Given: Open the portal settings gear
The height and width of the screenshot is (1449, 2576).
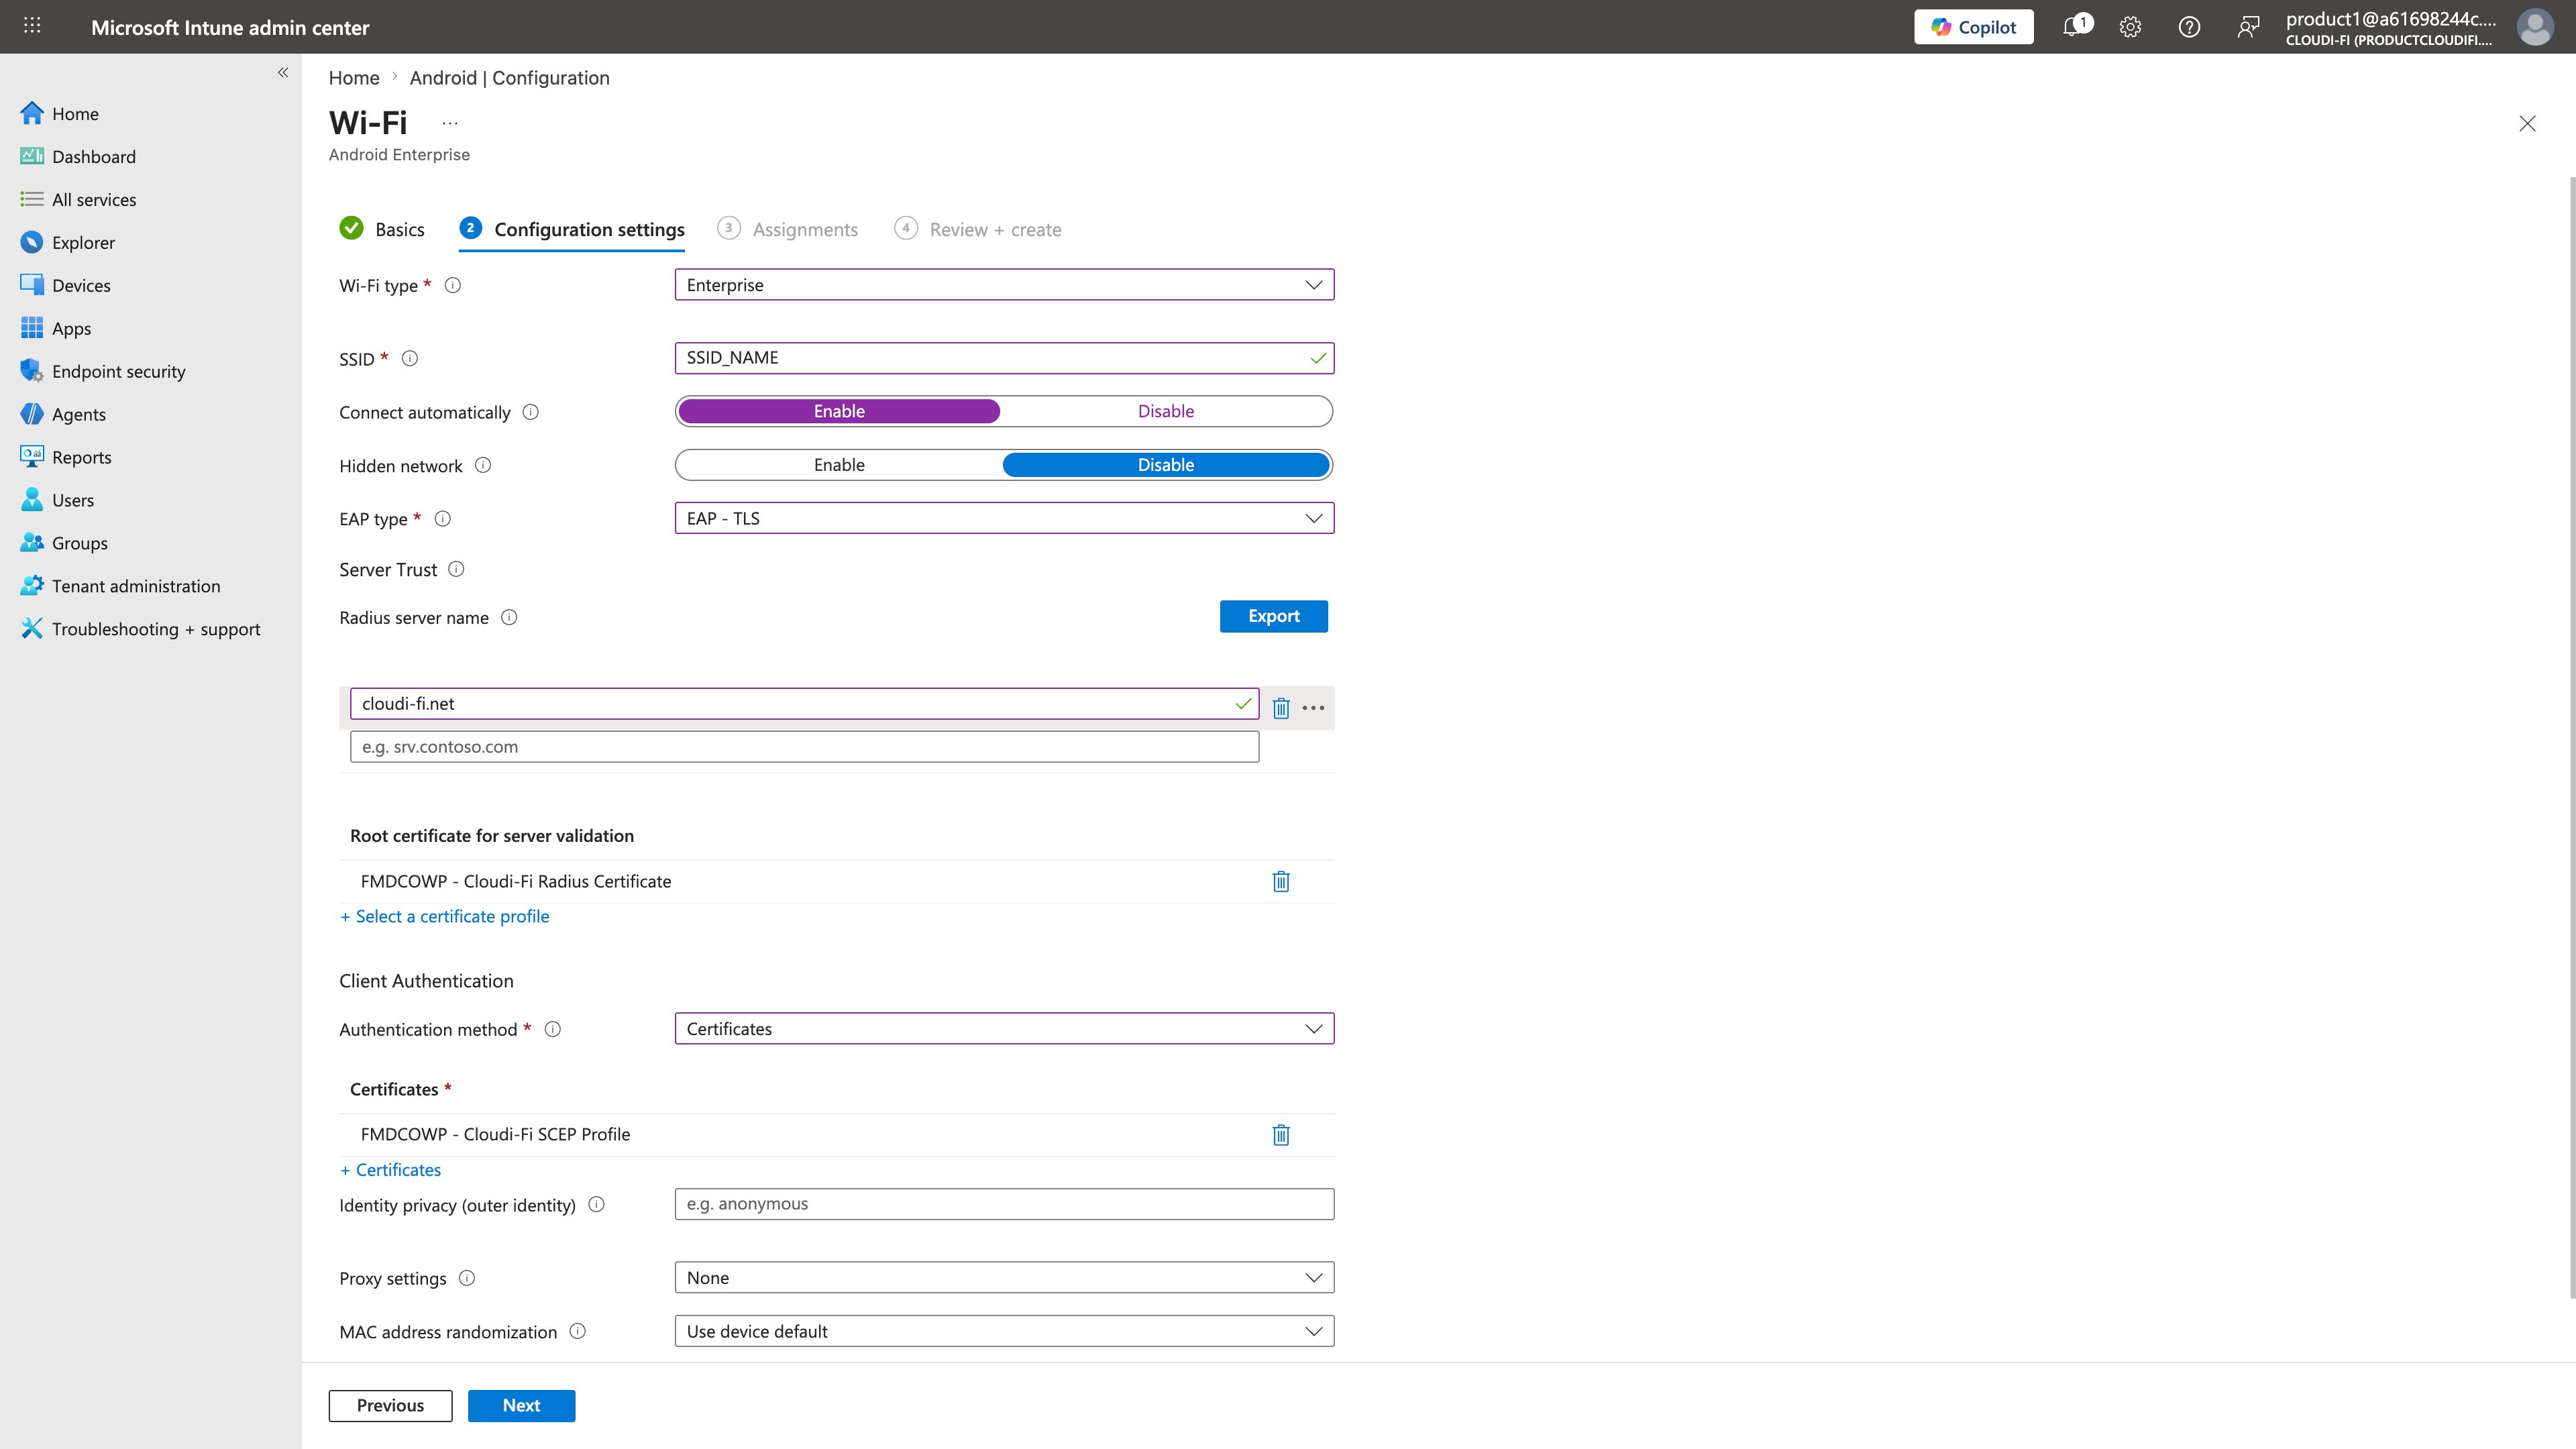Looking at the screenshot, I should pos(2130,27).
